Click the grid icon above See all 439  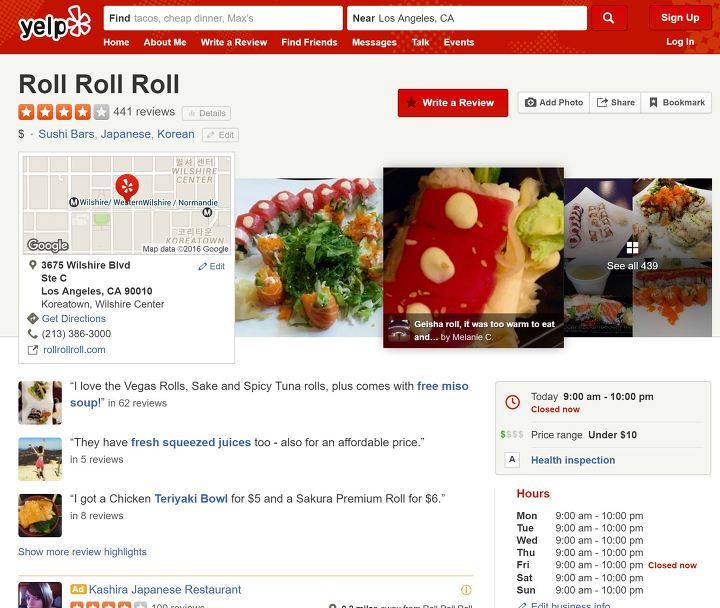[632, 248]
